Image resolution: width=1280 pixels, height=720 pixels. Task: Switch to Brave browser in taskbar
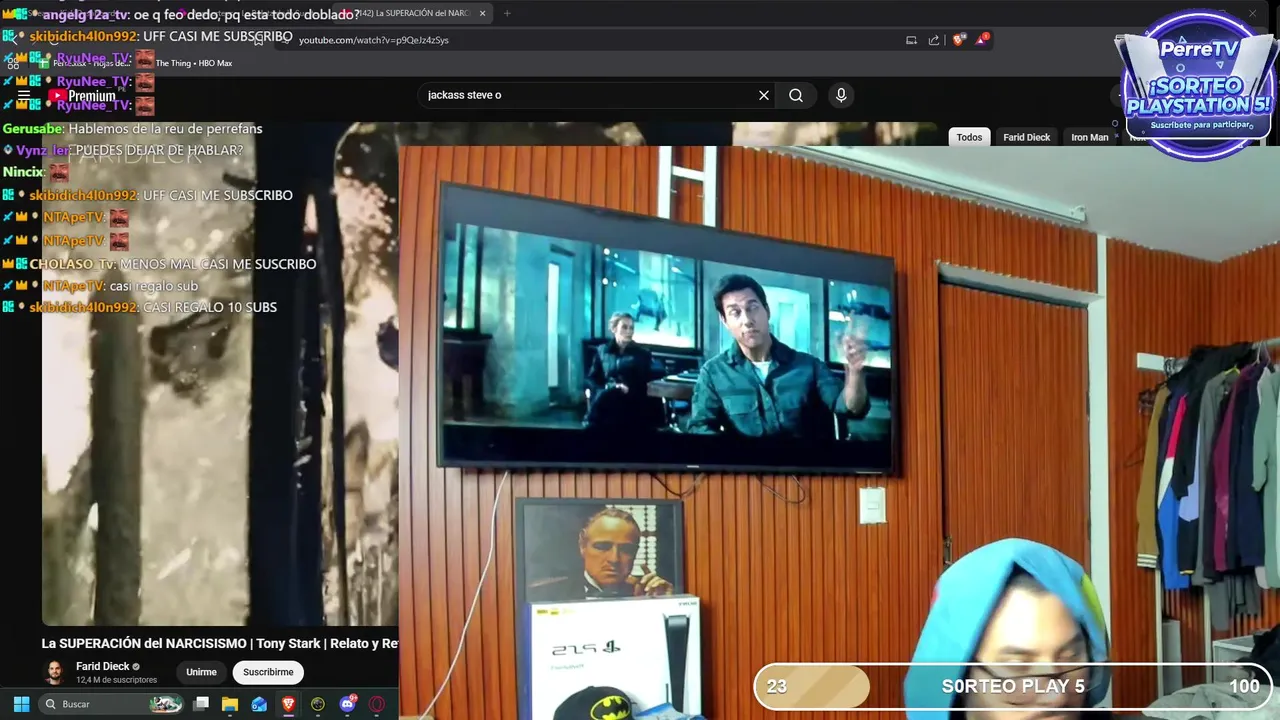[x=288, y=704]
